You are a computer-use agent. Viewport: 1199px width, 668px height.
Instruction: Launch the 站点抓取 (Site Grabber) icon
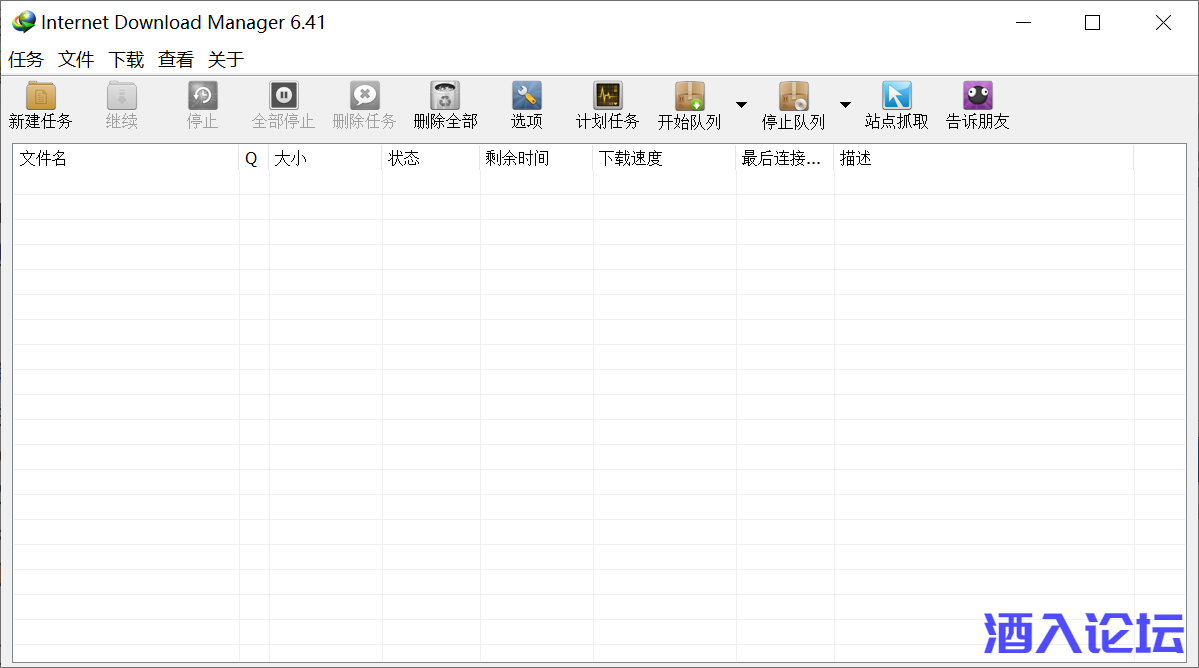pyautogui.click(x=896, y=97)
